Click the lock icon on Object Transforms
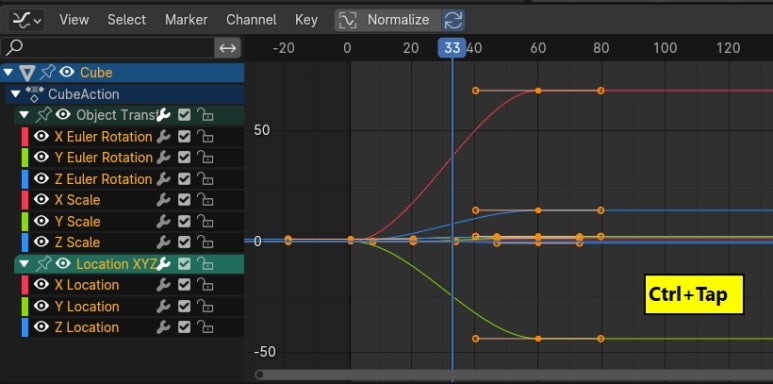This screenshot has height=384, width=773. (x=205, y=115)
